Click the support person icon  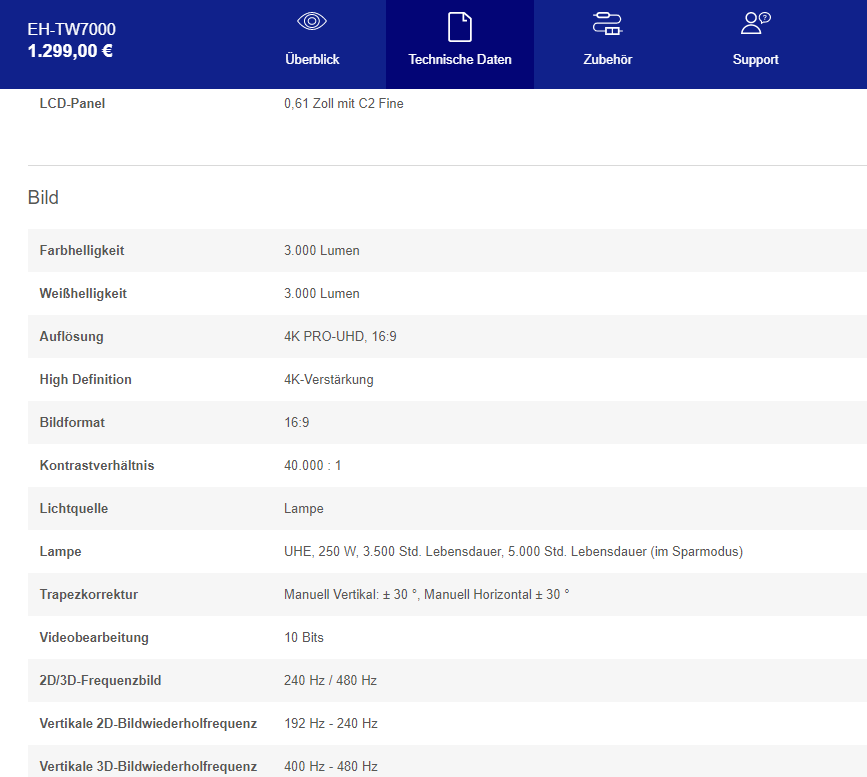coord(755,23)
